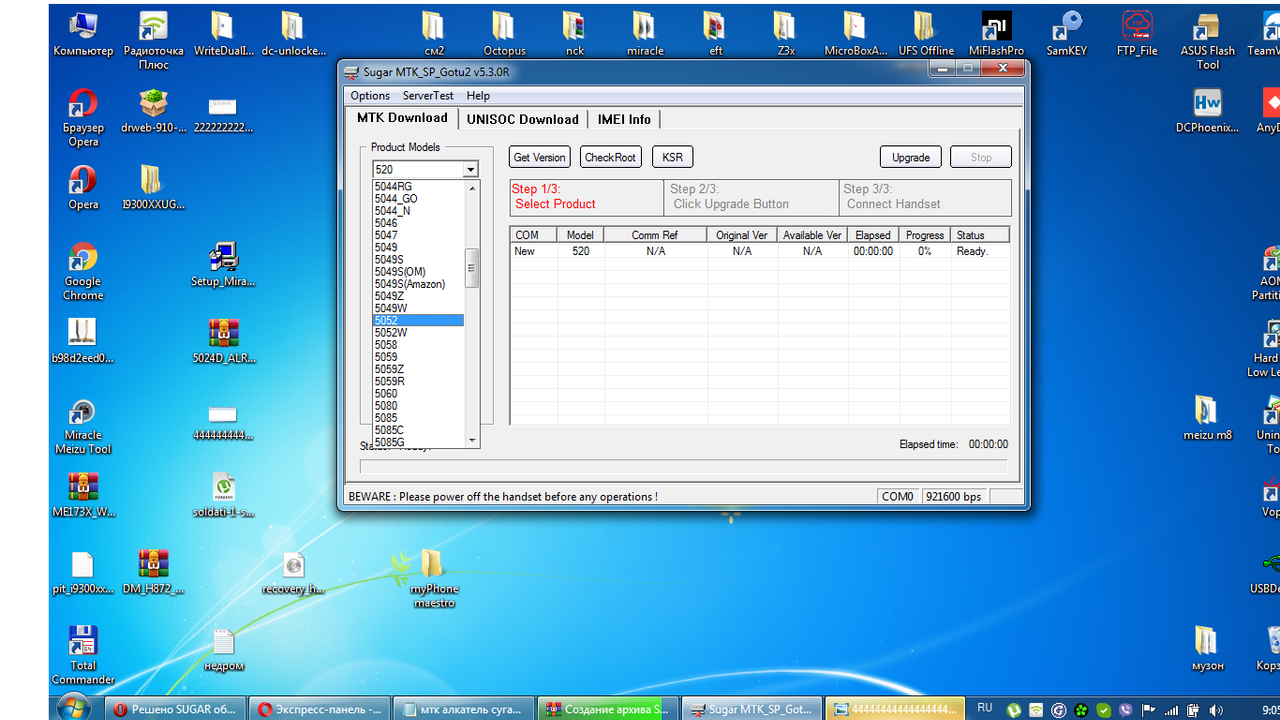This screenshot has height=720, width=1280.
Task: Select the DCPhoenix desktop icon
Action: 1207,111
